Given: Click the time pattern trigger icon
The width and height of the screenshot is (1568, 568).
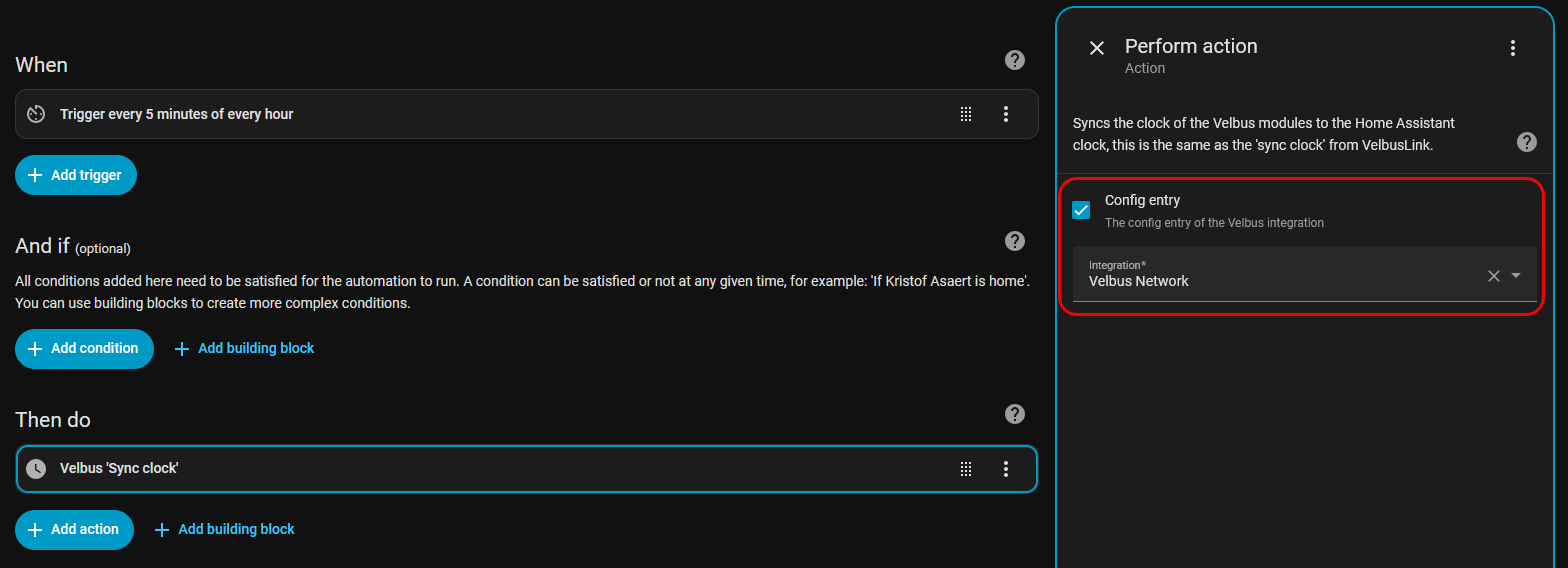Looking at the screenshot, I should coord(36,114).
